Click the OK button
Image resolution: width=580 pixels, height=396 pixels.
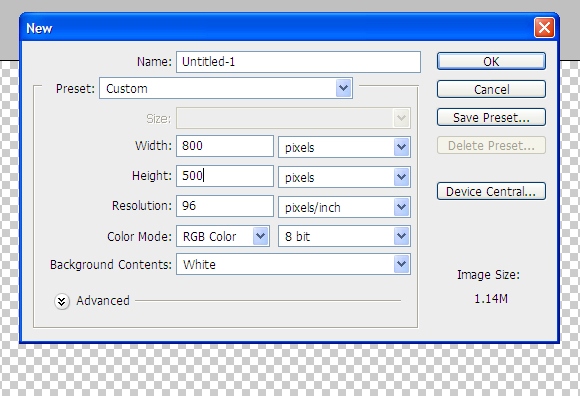pos(491,61)
